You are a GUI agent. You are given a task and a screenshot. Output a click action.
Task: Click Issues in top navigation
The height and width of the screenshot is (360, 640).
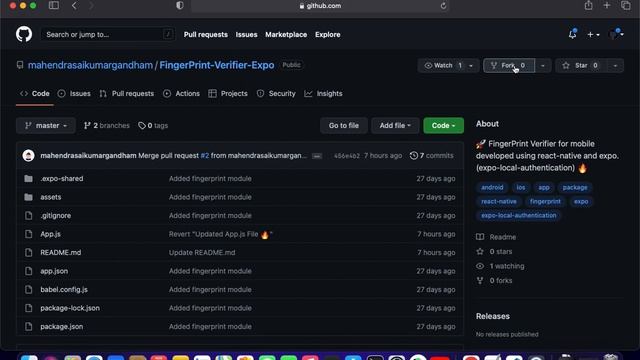click(247, 34)
